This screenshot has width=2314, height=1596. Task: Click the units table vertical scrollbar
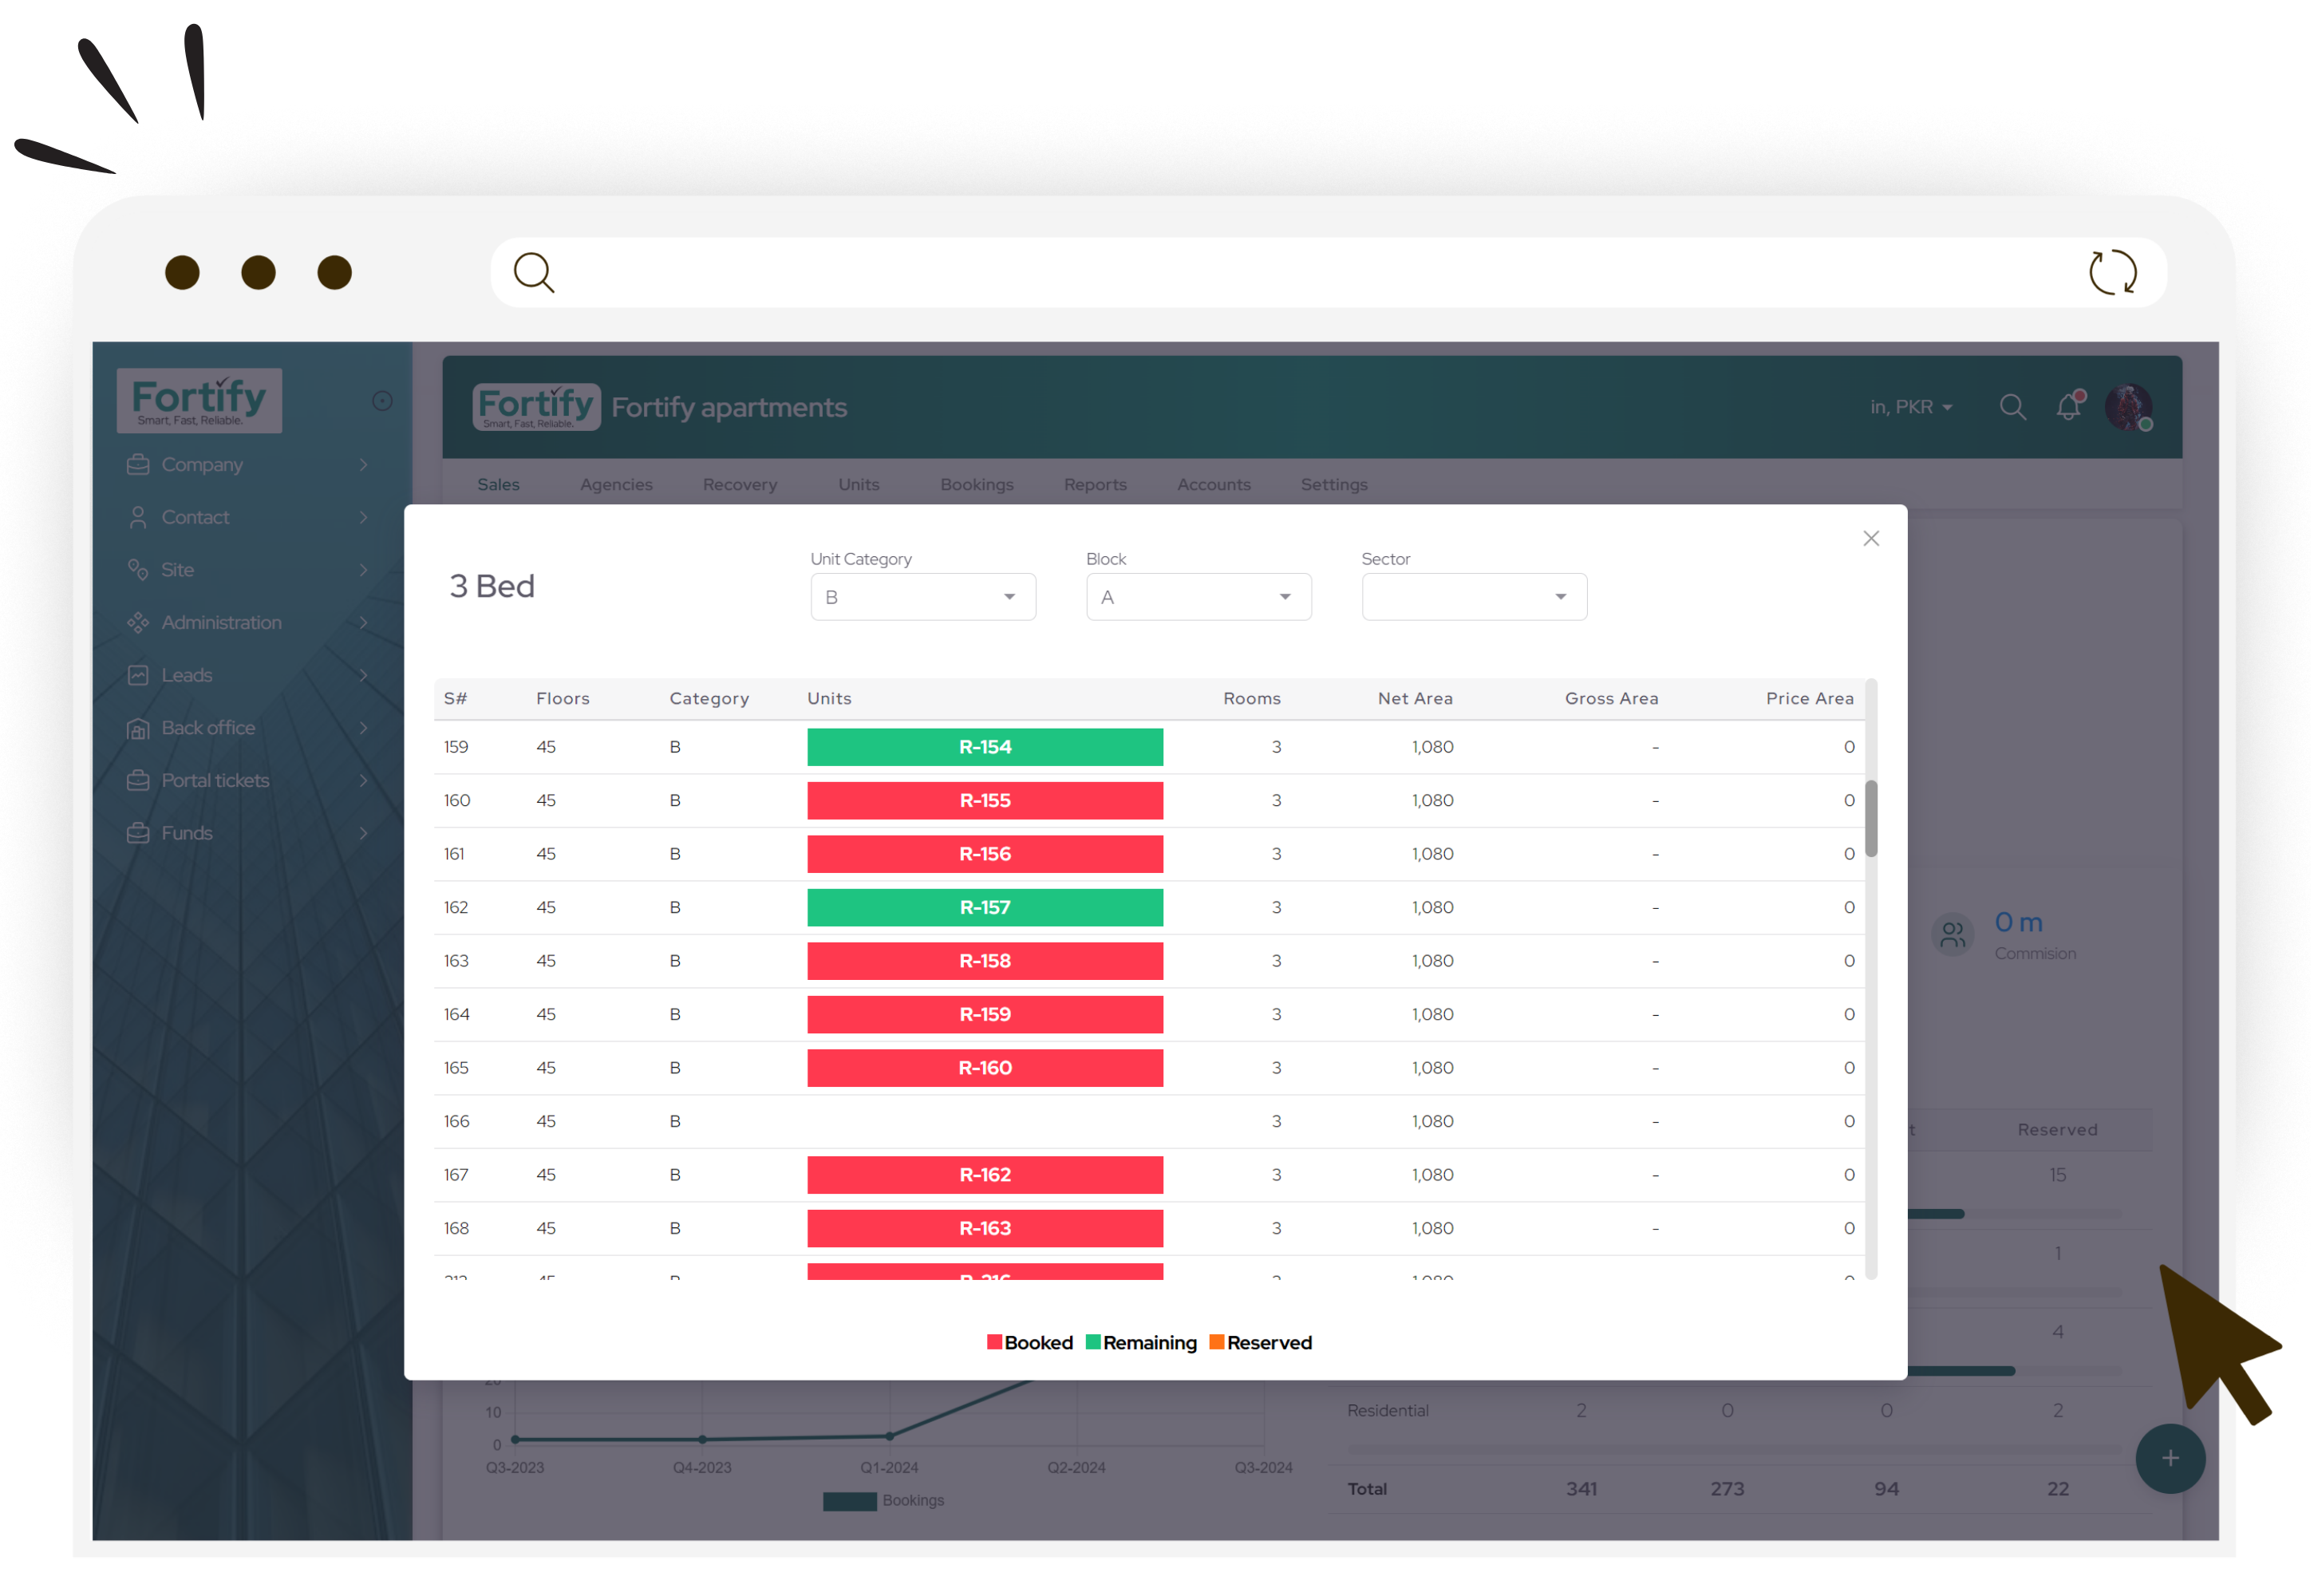pos(1870,818)
